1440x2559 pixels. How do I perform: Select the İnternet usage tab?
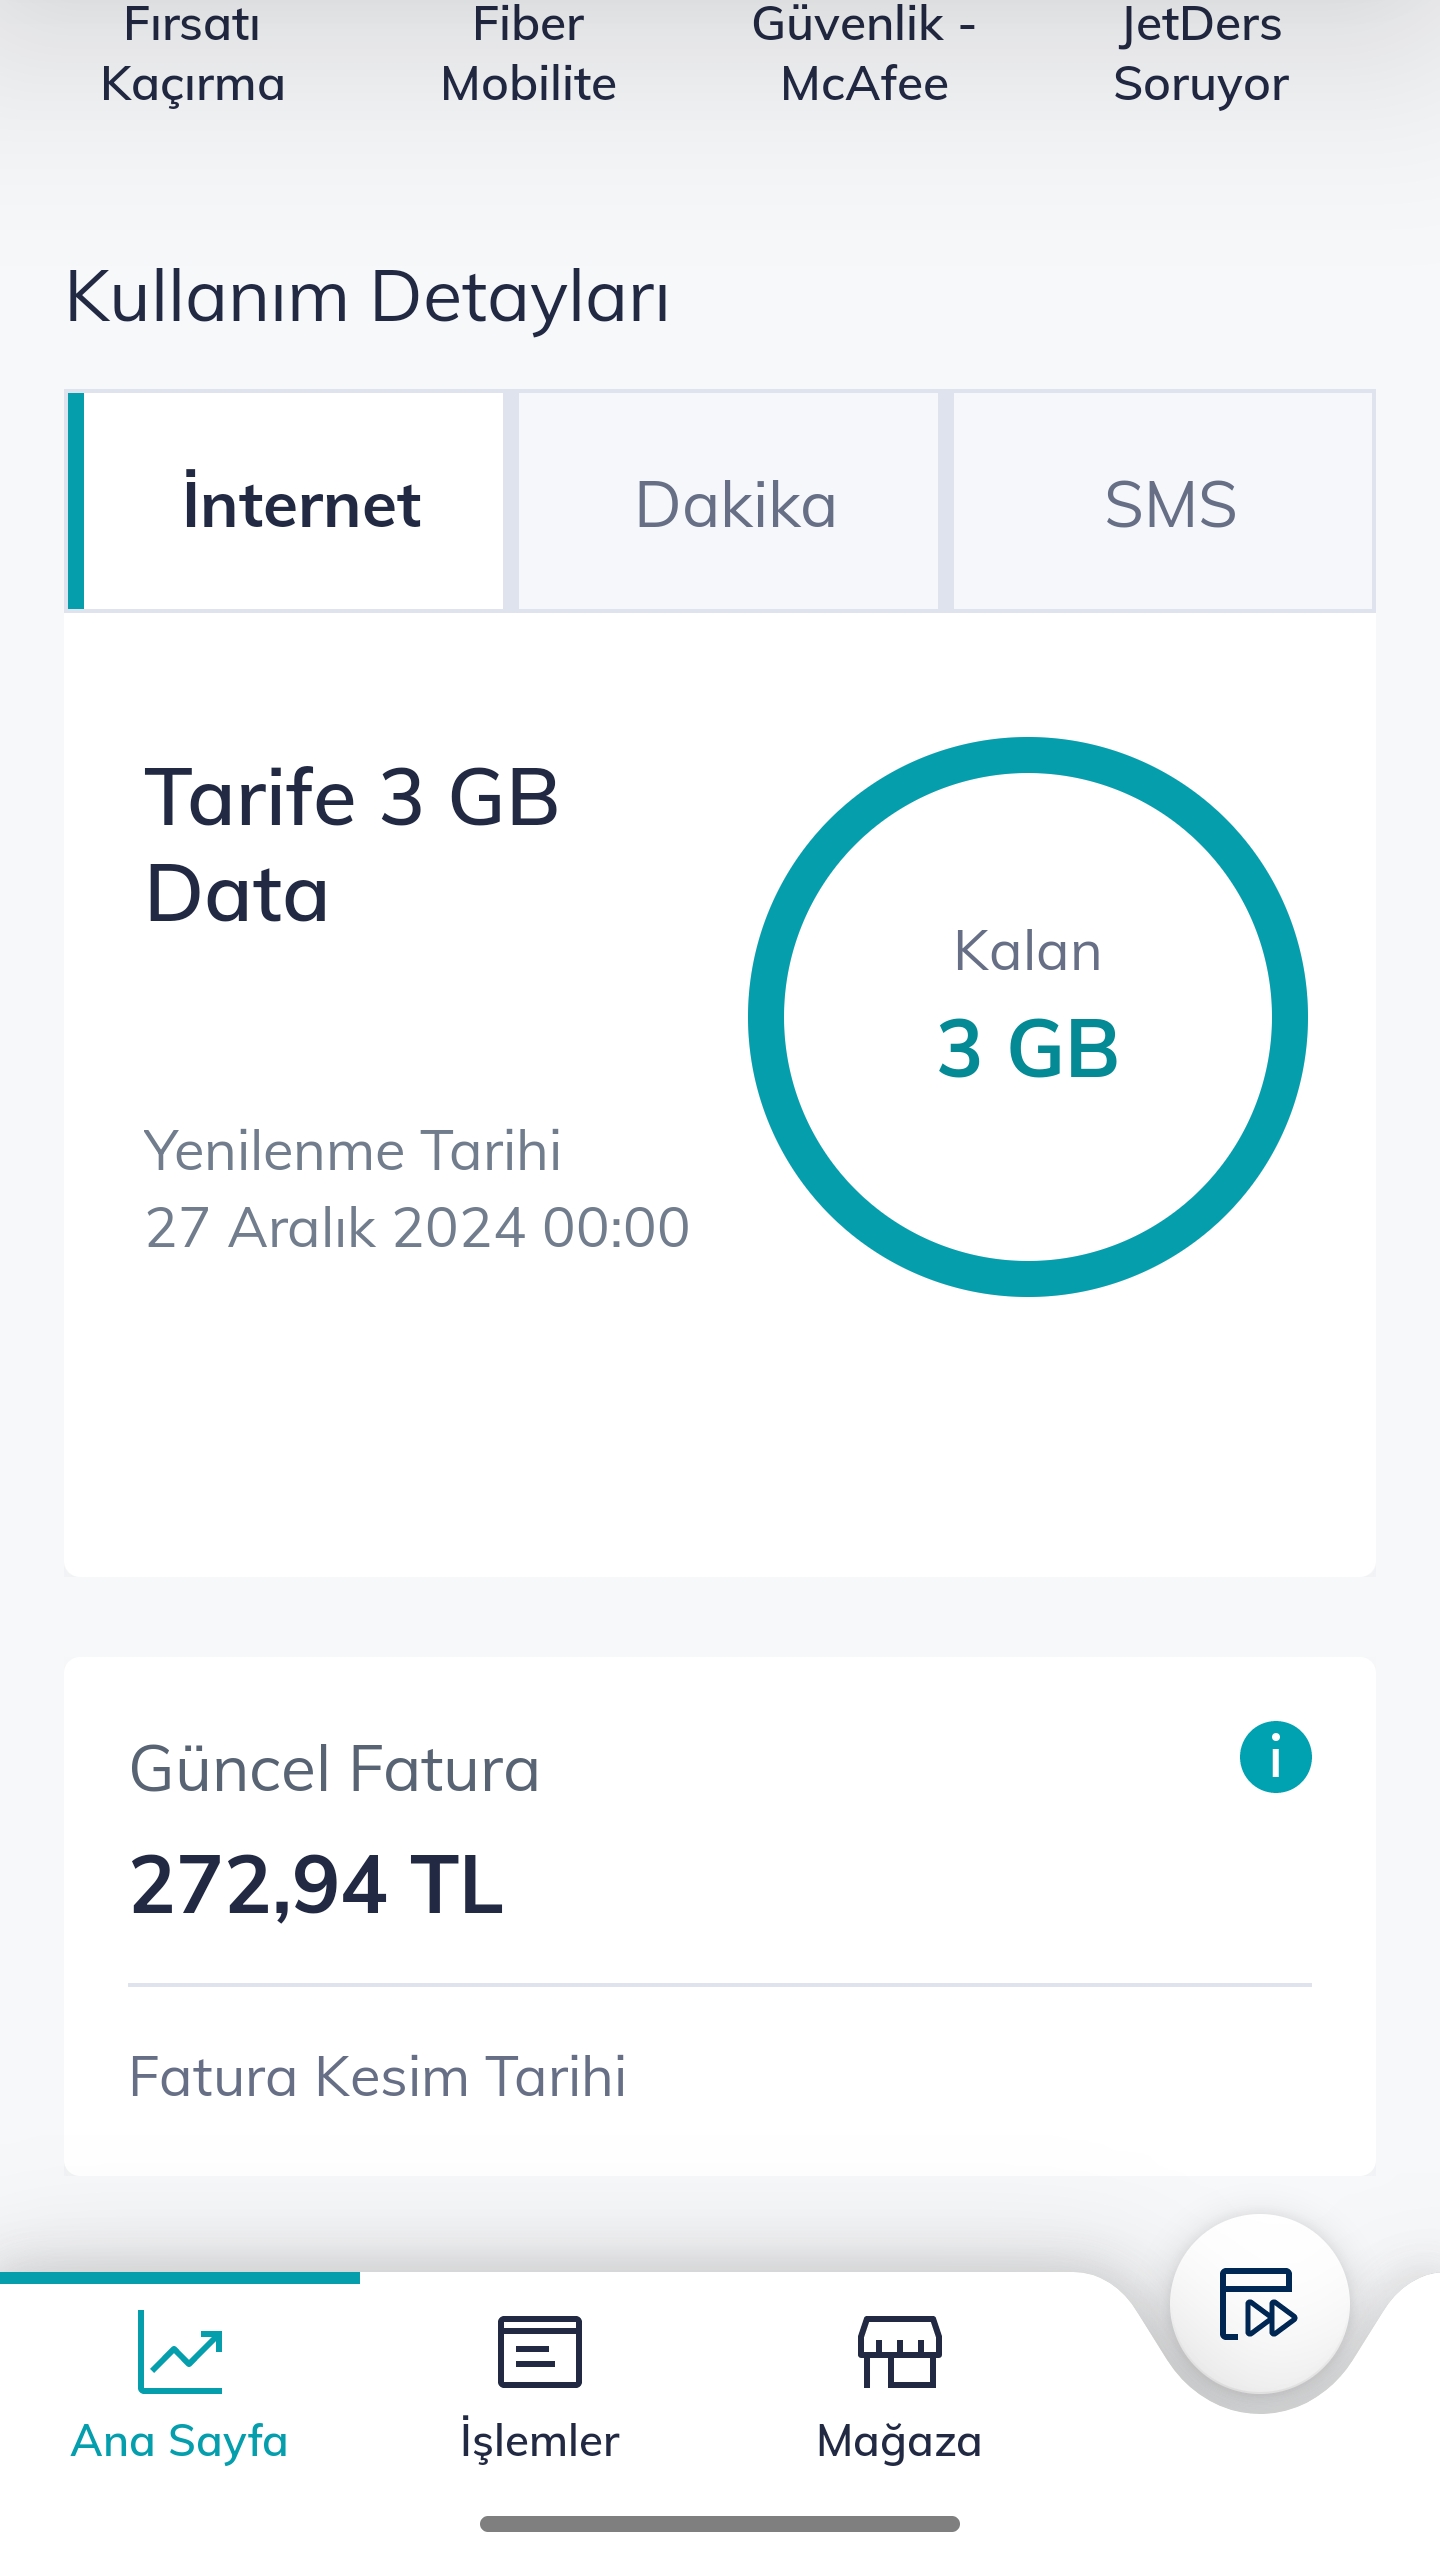[300, 503]
